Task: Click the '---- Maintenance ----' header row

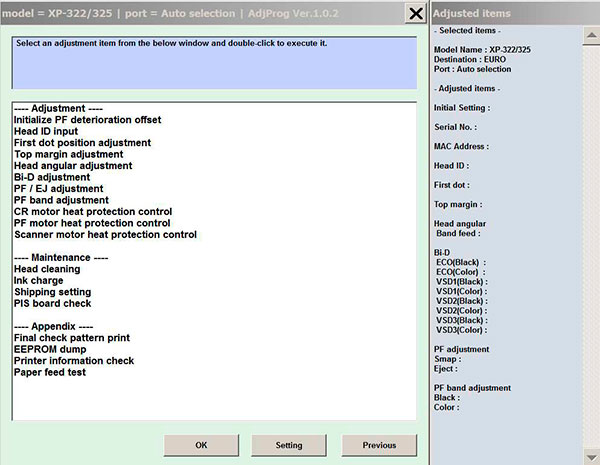Action: pos(61,258)
